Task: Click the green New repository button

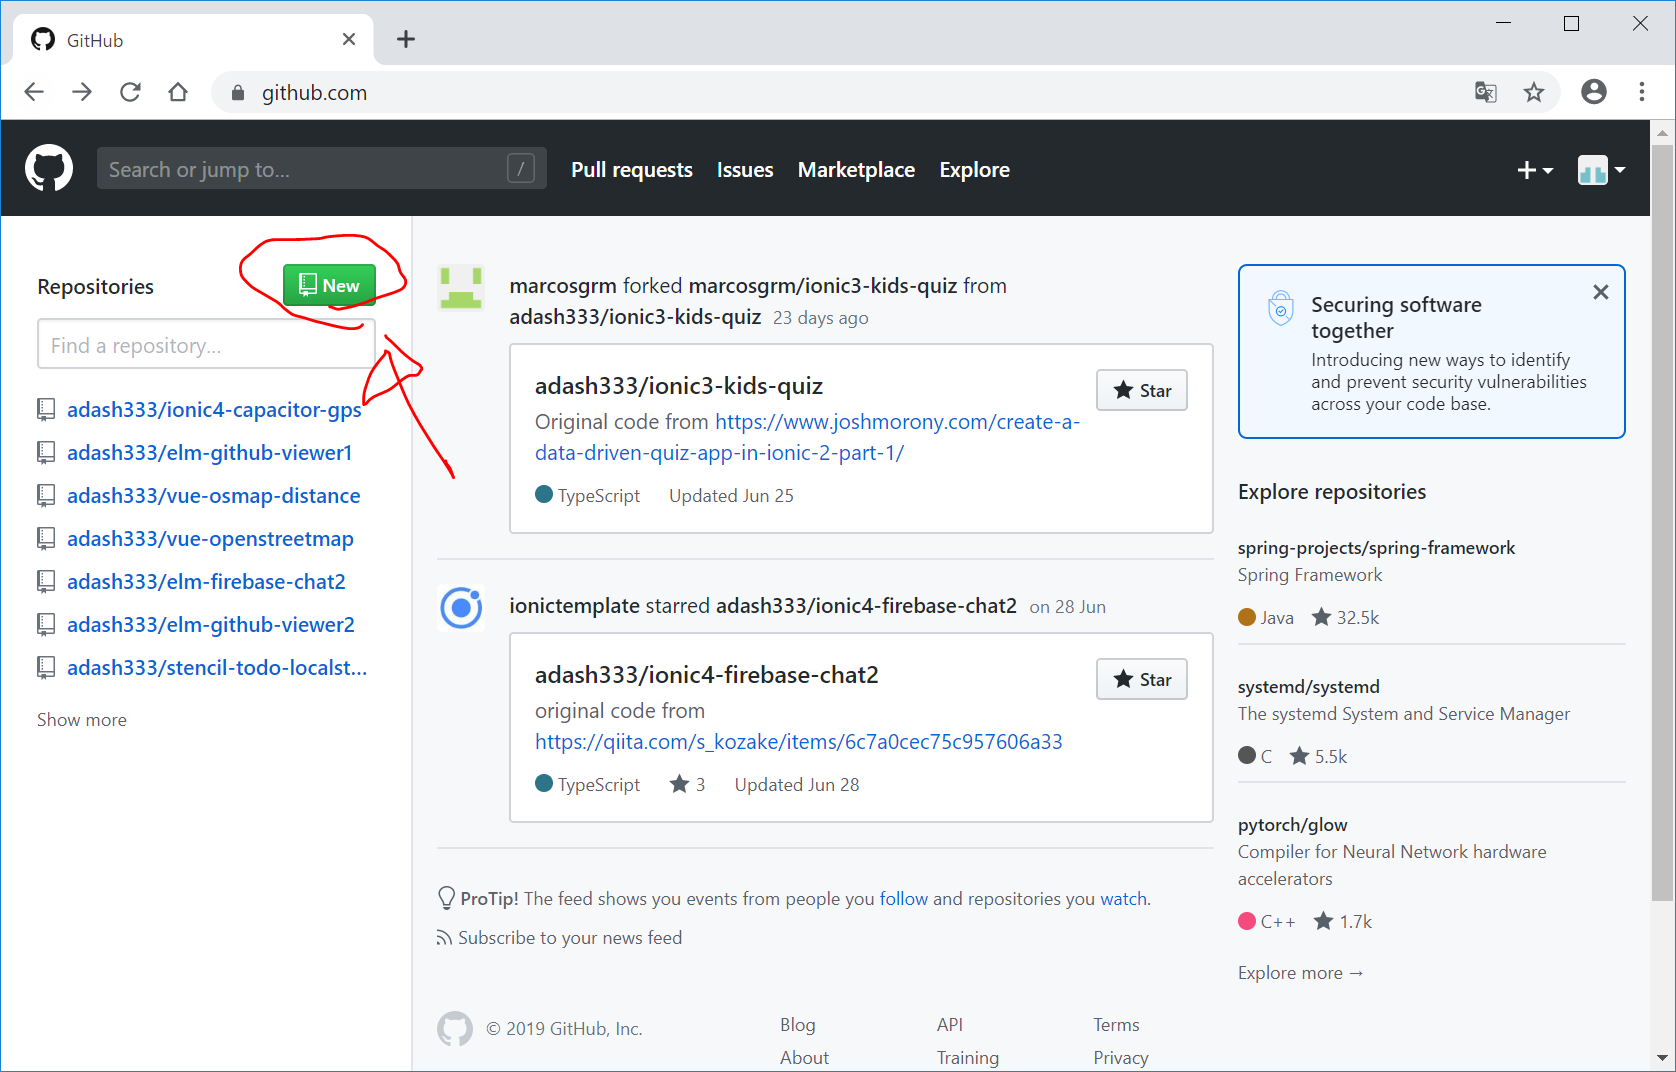Action: [329, 285]
